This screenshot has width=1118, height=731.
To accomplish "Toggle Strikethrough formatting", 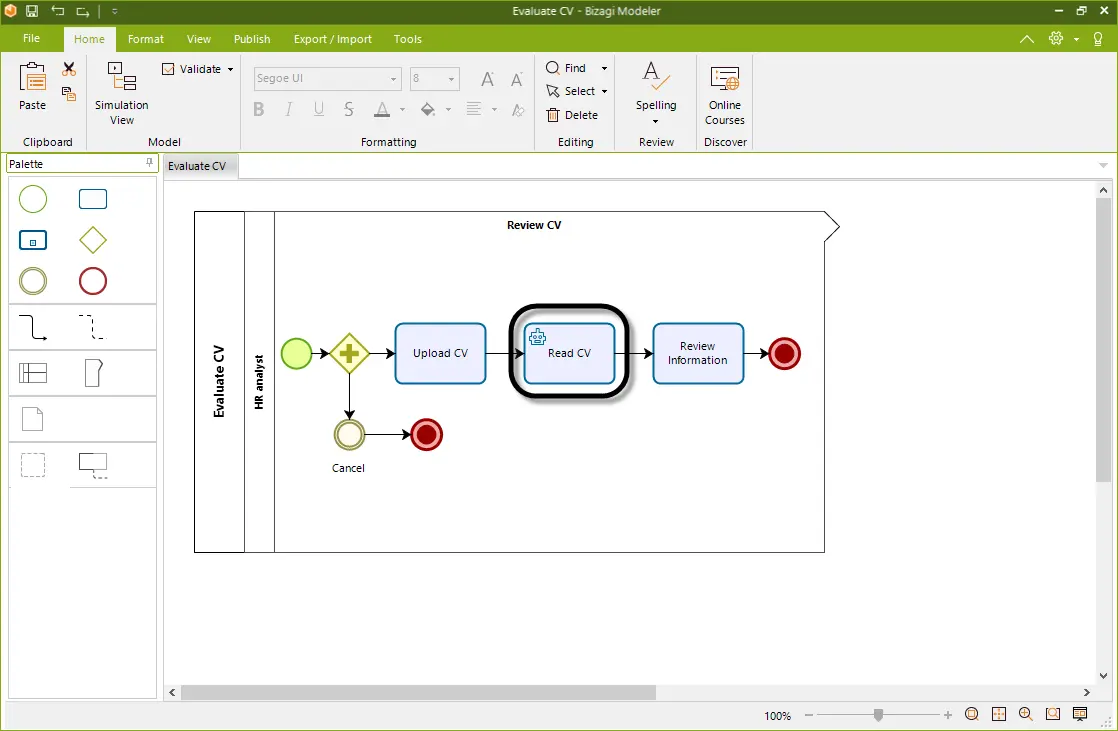I will [x=349, y=109].
